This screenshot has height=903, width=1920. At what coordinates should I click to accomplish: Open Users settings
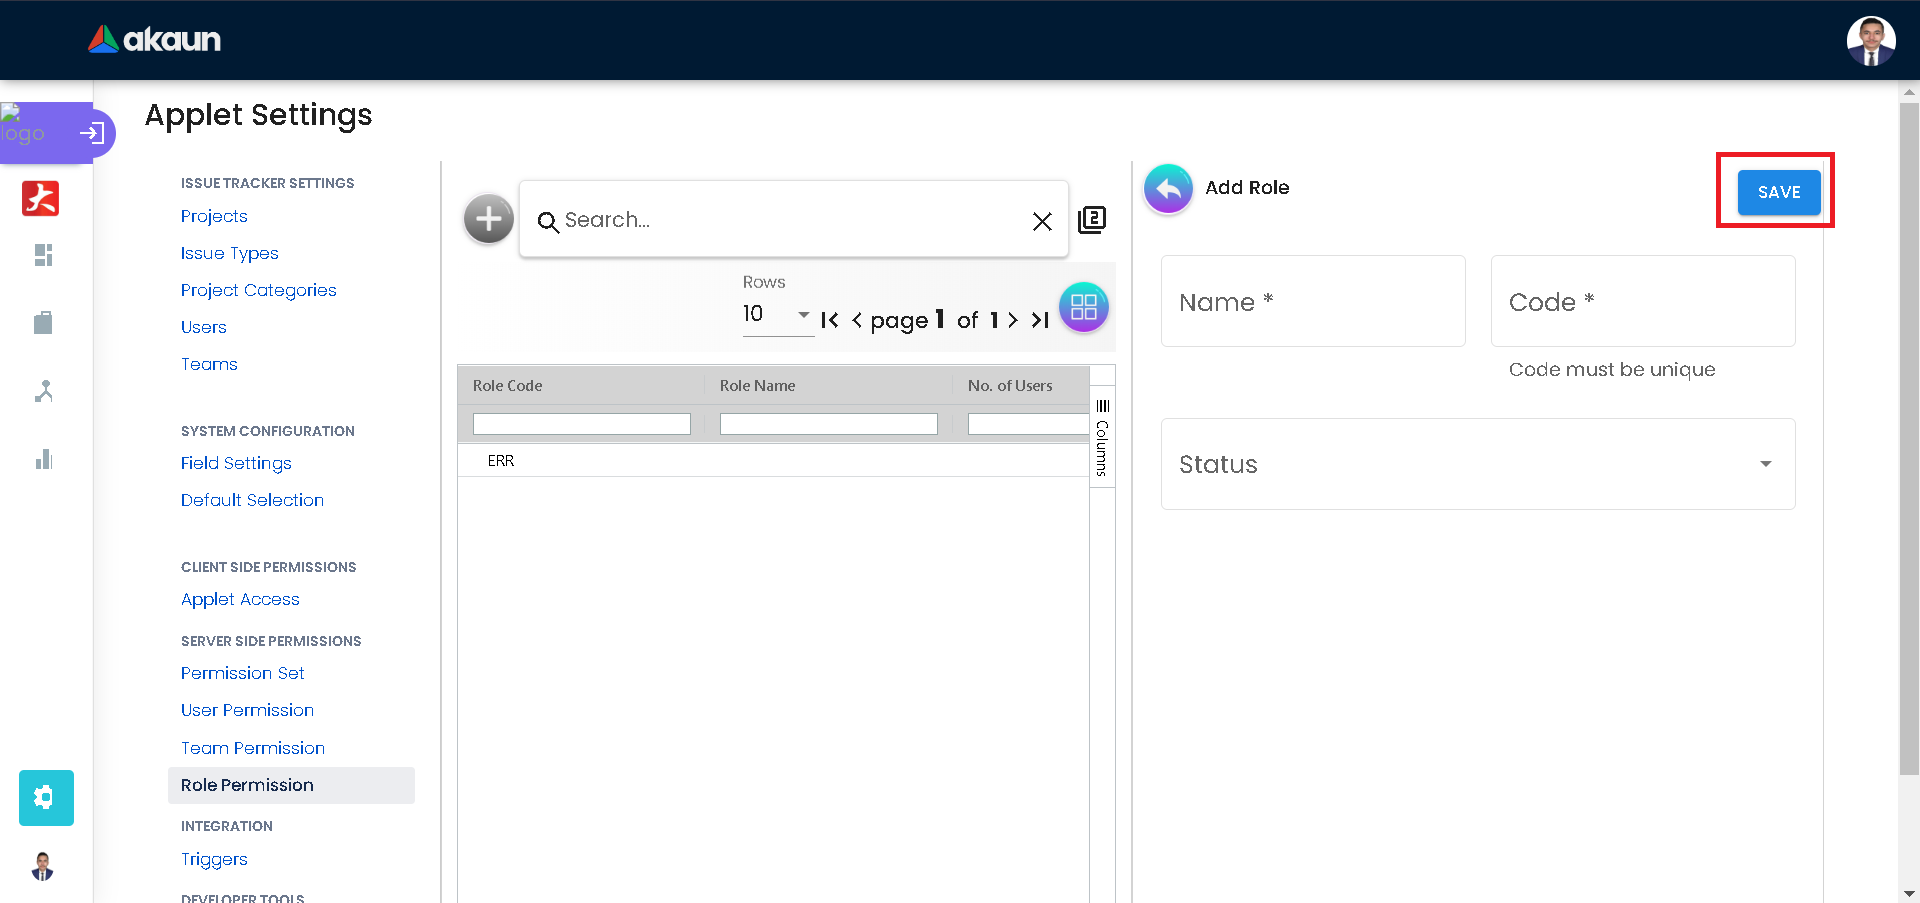204,327
